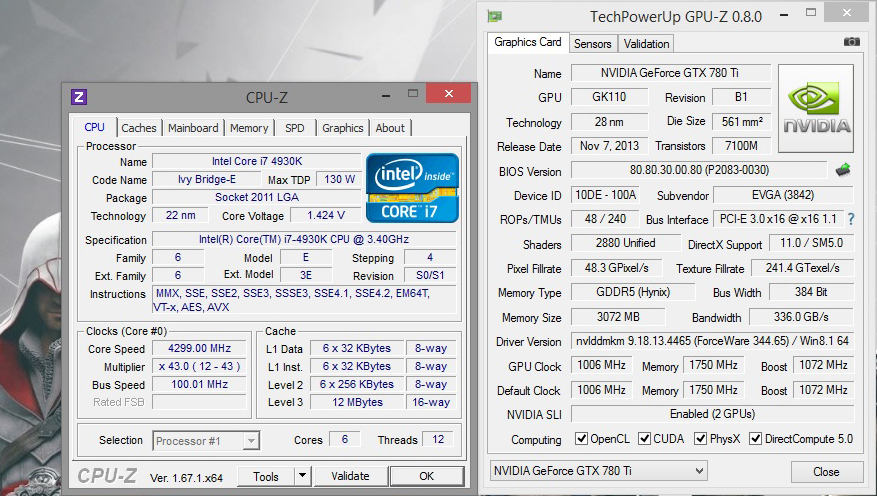Minimize the GPU-Z window
This screenshot has height=496, width=877.
click(784, 15)
